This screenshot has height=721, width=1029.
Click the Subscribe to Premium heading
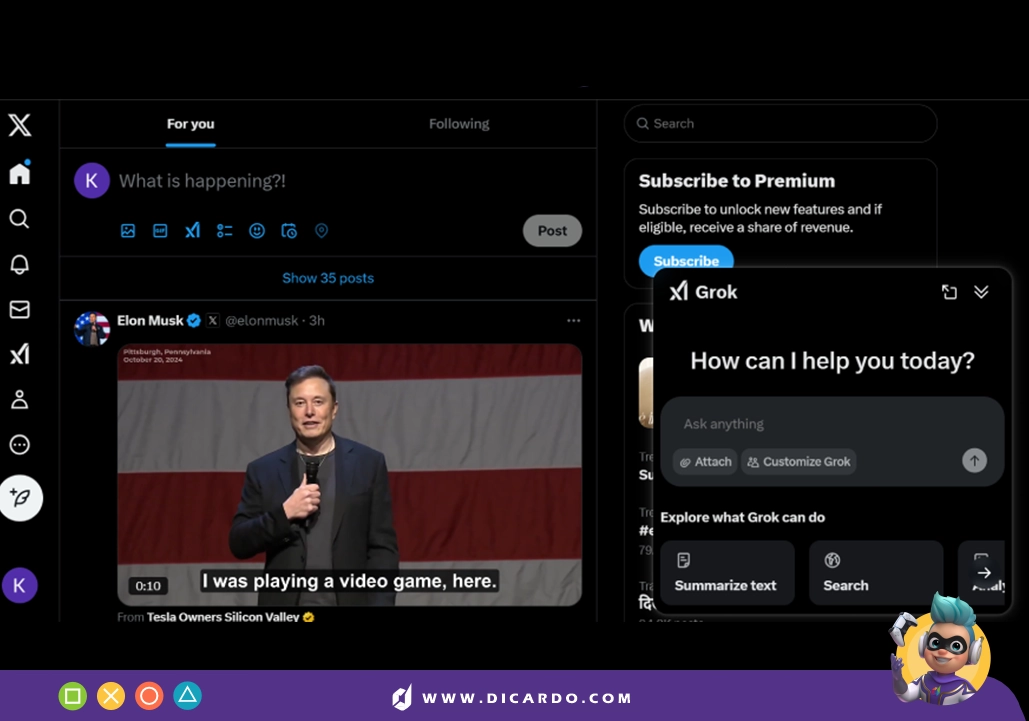pos(737,181)
